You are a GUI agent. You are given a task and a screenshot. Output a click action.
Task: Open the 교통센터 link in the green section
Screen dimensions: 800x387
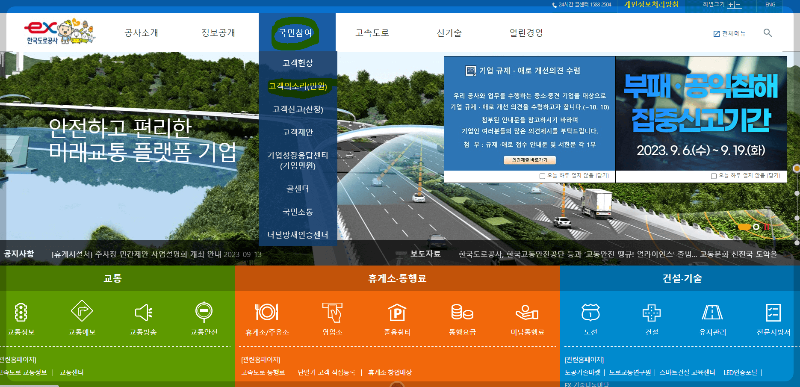pos(71,372)
